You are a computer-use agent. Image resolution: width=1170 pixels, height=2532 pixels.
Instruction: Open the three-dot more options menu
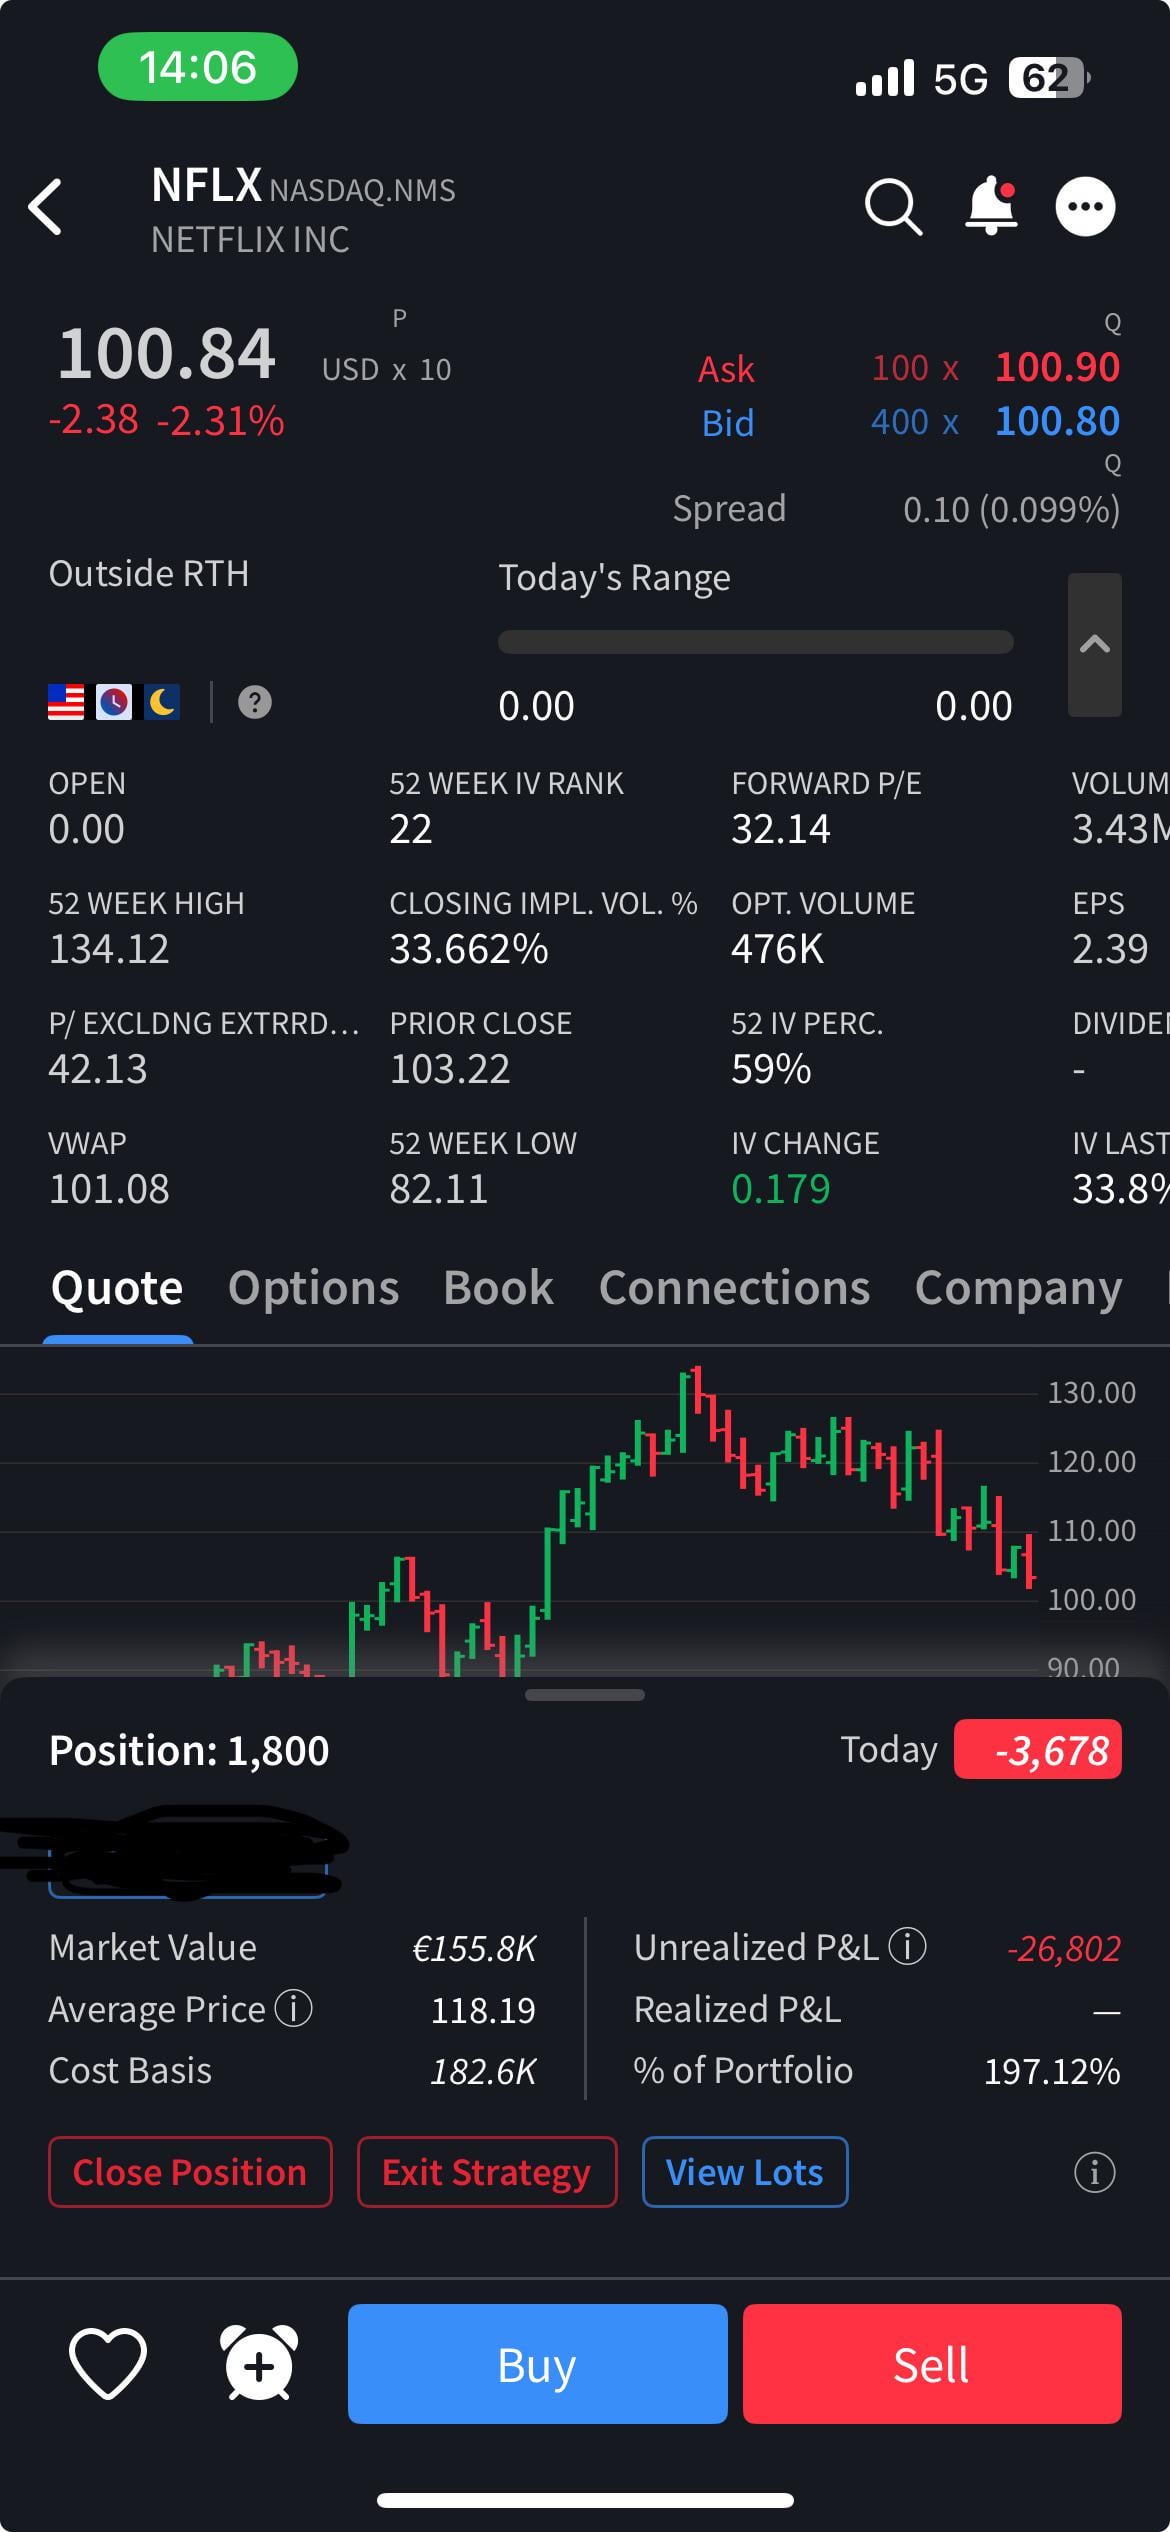click(x=1085, y=207)
